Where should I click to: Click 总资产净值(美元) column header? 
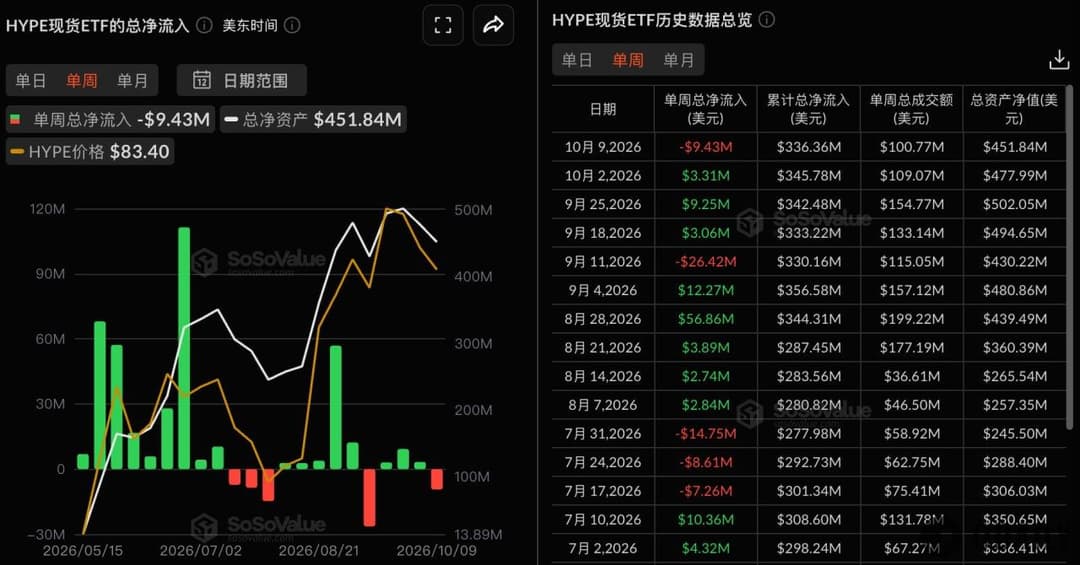tap(1014, 109)
